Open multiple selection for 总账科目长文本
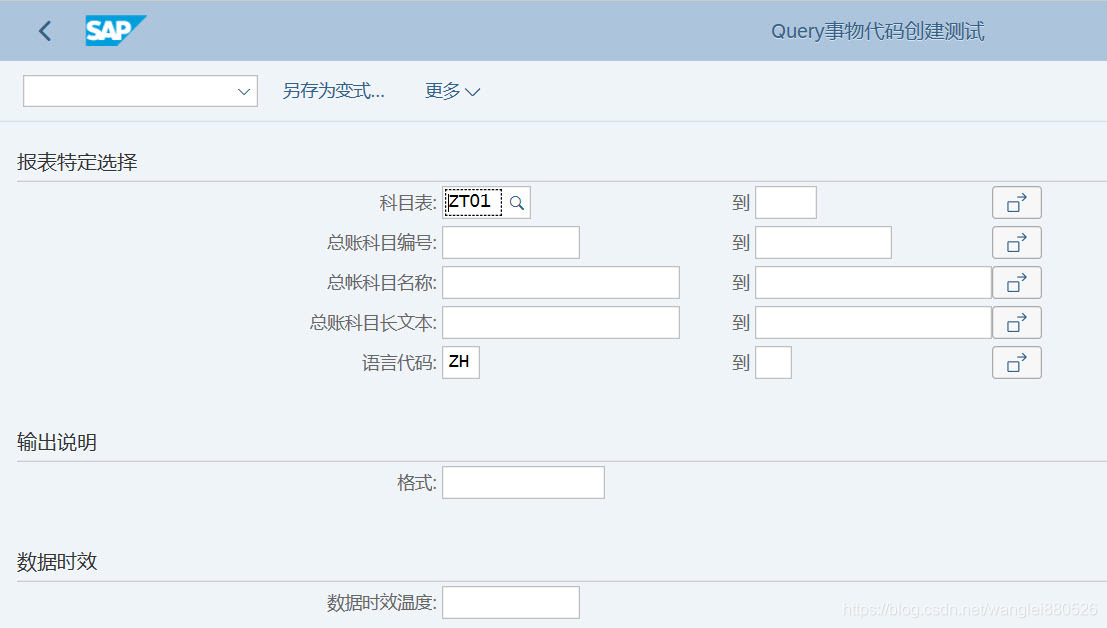 tap(1016, 322)
